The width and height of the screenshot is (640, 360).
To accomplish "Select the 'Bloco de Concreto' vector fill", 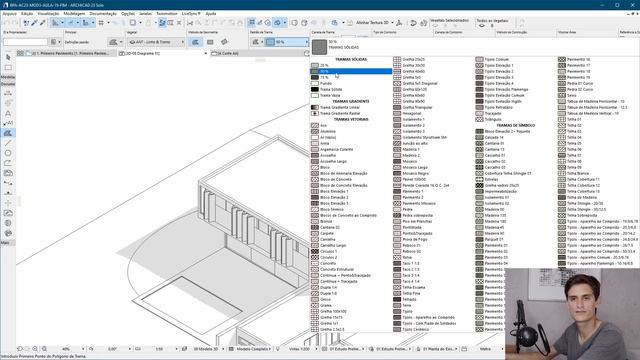I will click(x=351, y=179).
